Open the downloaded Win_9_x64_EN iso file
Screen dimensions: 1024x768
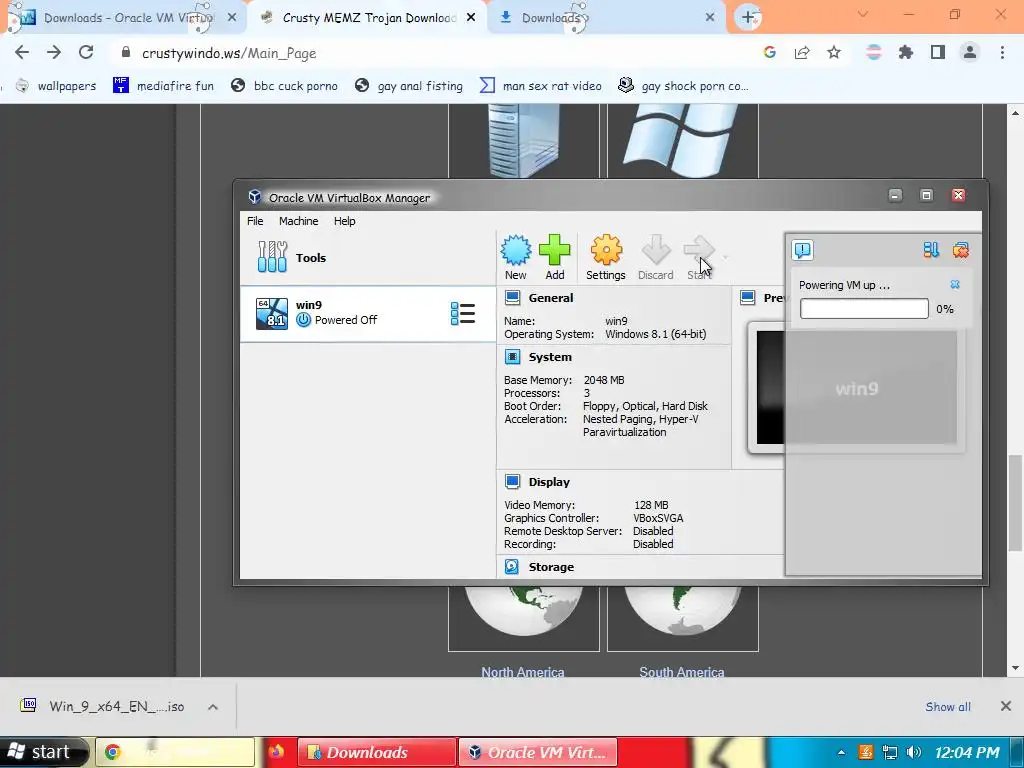click(103, 706)
